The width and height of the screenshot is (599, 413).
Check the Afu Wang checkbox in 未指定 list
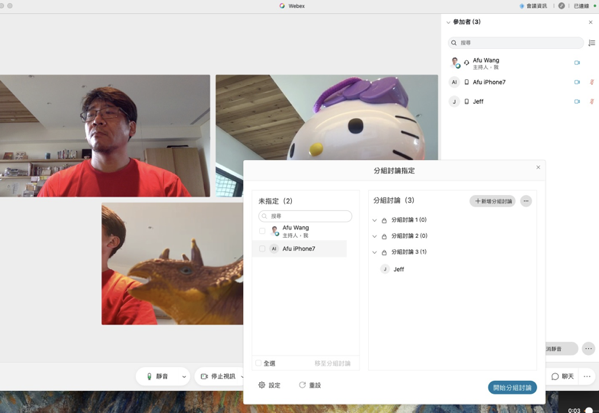(x=262, y=231)
